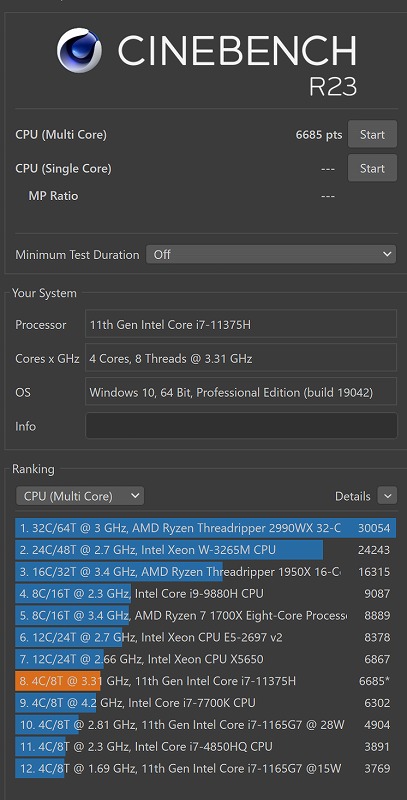The image size is (407, 800).
Task: Select the orange i7-11375H ranking entry
Action: click(x=205, y=681)
